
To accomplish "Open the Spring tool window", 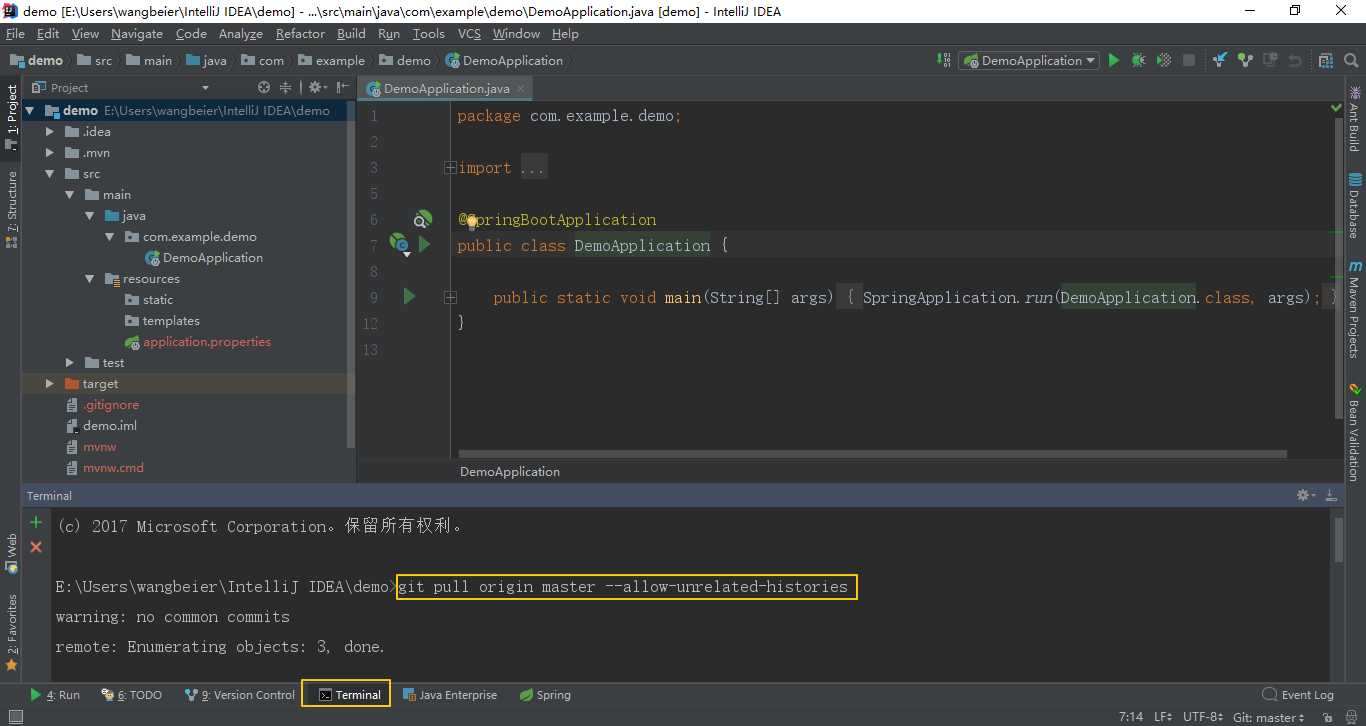I will tap(545, 694).
